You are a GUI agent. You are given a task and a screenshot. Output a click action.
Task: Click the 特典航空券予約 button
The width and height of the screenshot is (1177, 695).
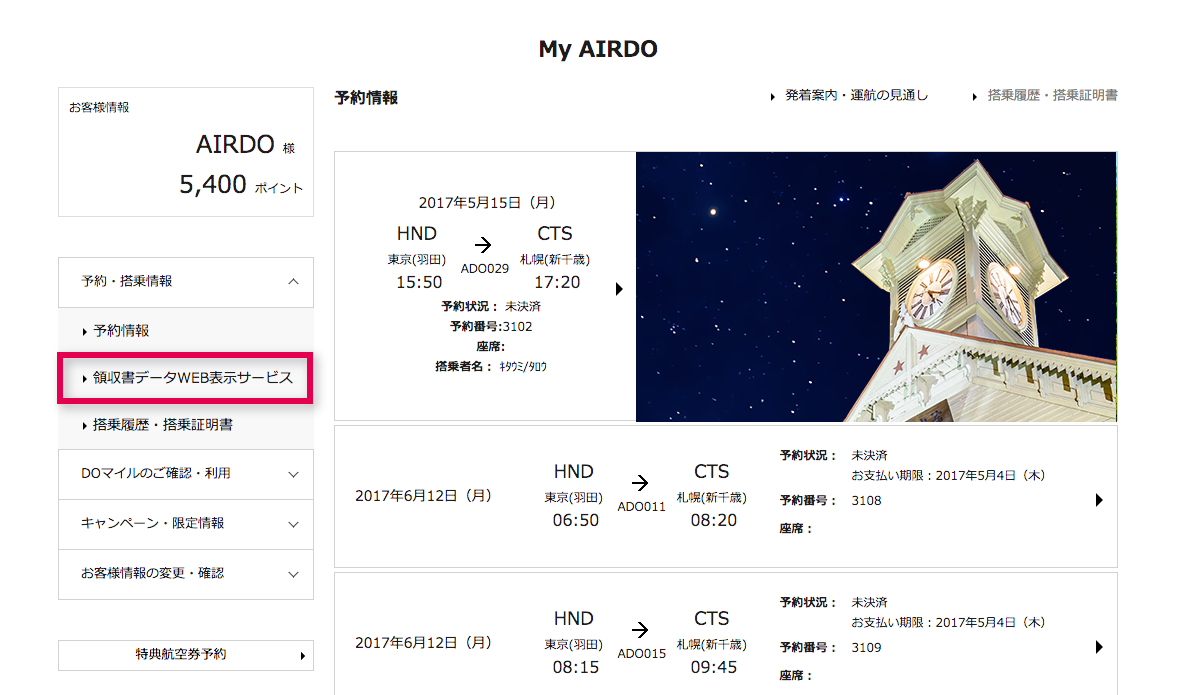click(x=185, y=654)
